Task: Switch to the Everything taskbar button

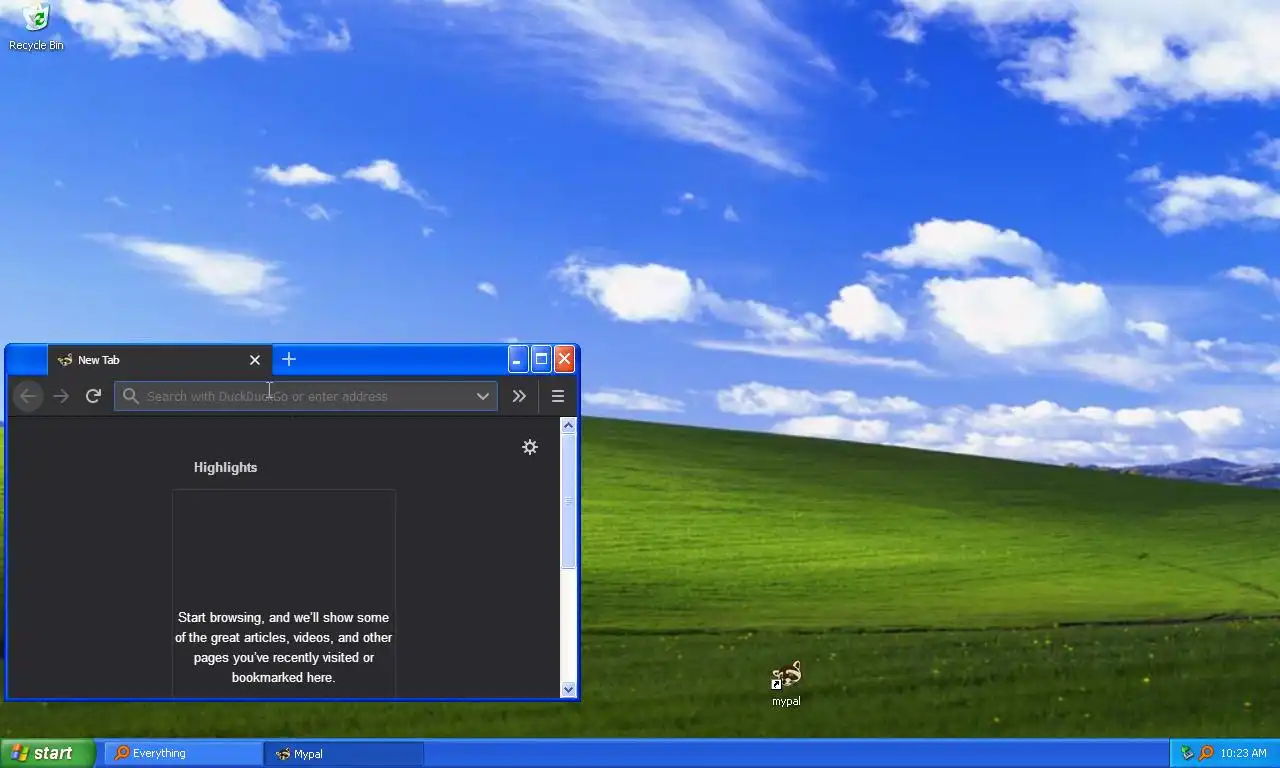Action: pos(184,753)
